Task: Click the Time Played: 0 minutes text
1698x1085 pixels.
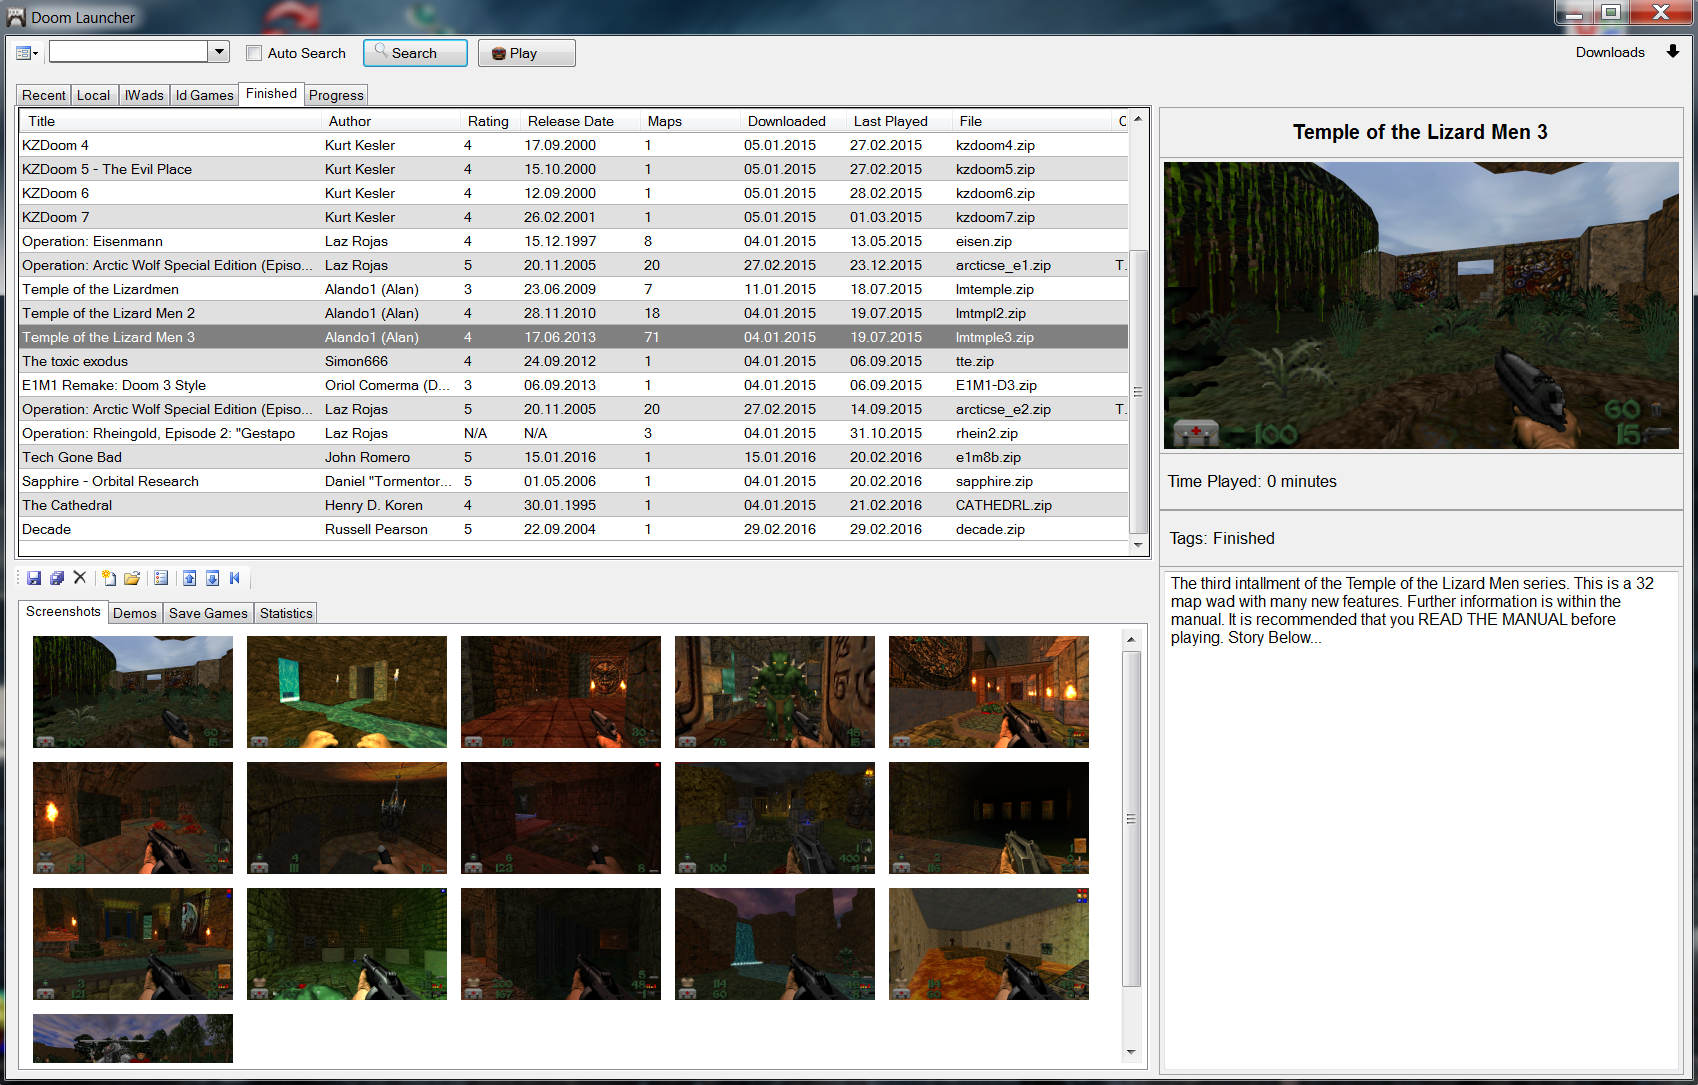Action: [1252, 481]
